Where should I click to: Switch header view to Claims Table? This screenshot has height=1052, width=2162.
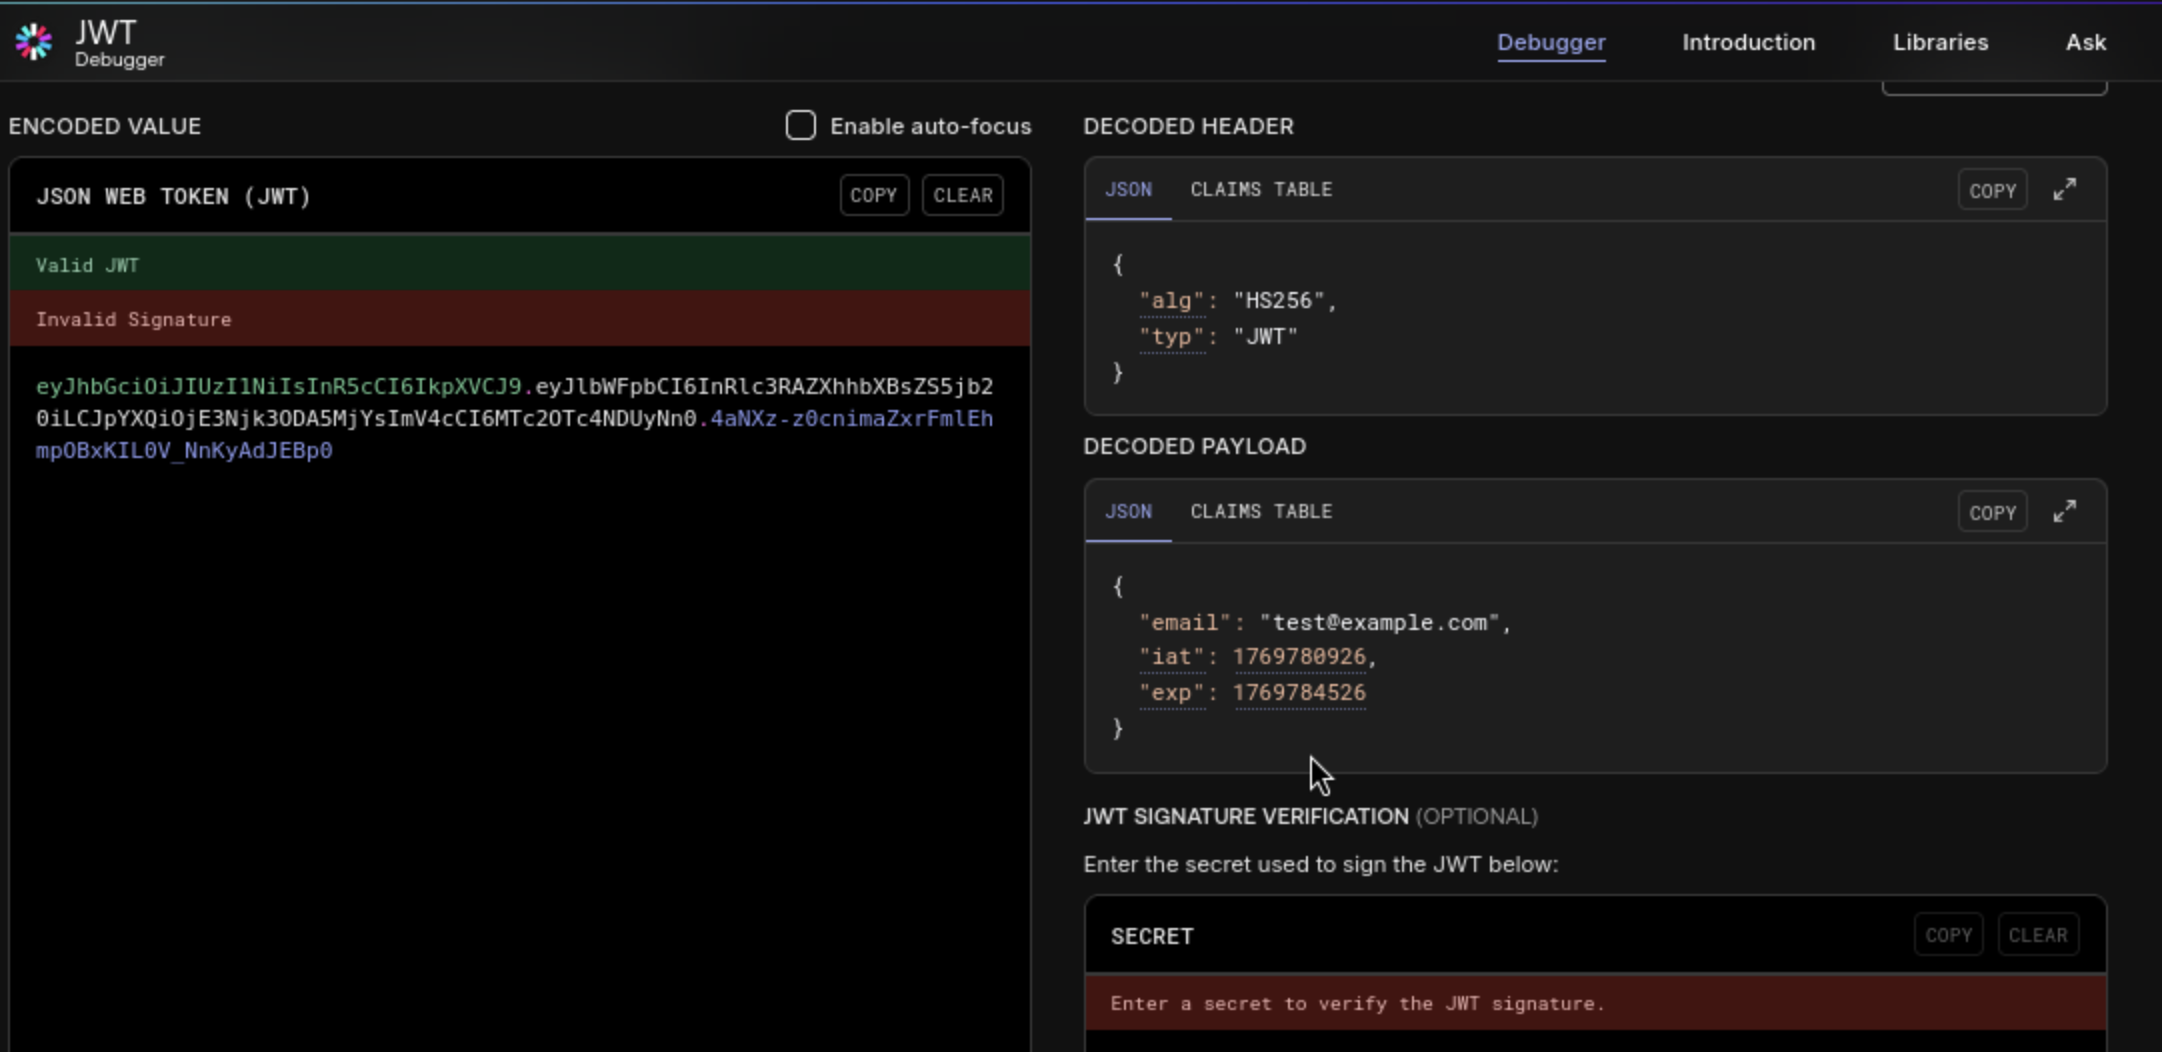point(1260,190)
